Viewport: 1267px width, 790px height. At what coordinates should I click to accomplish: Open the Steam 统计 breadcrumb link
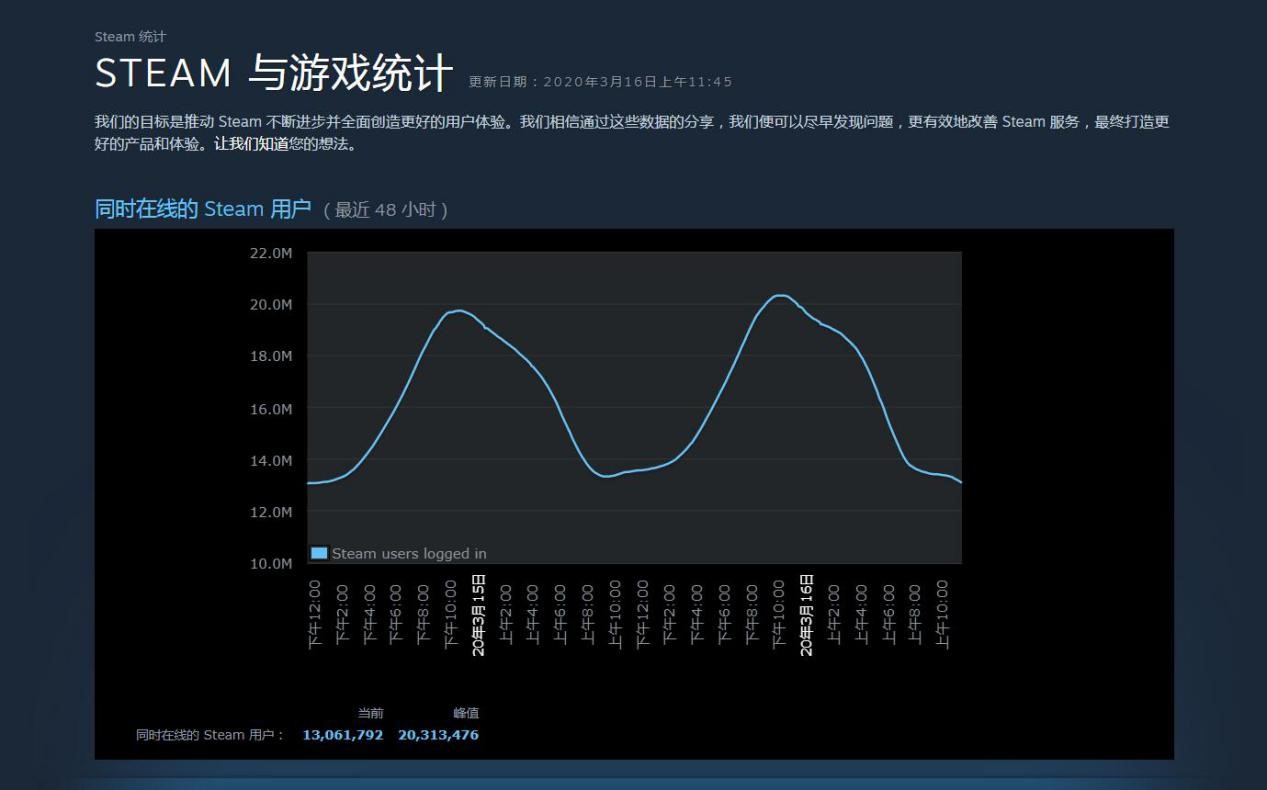tap(130, 37)
